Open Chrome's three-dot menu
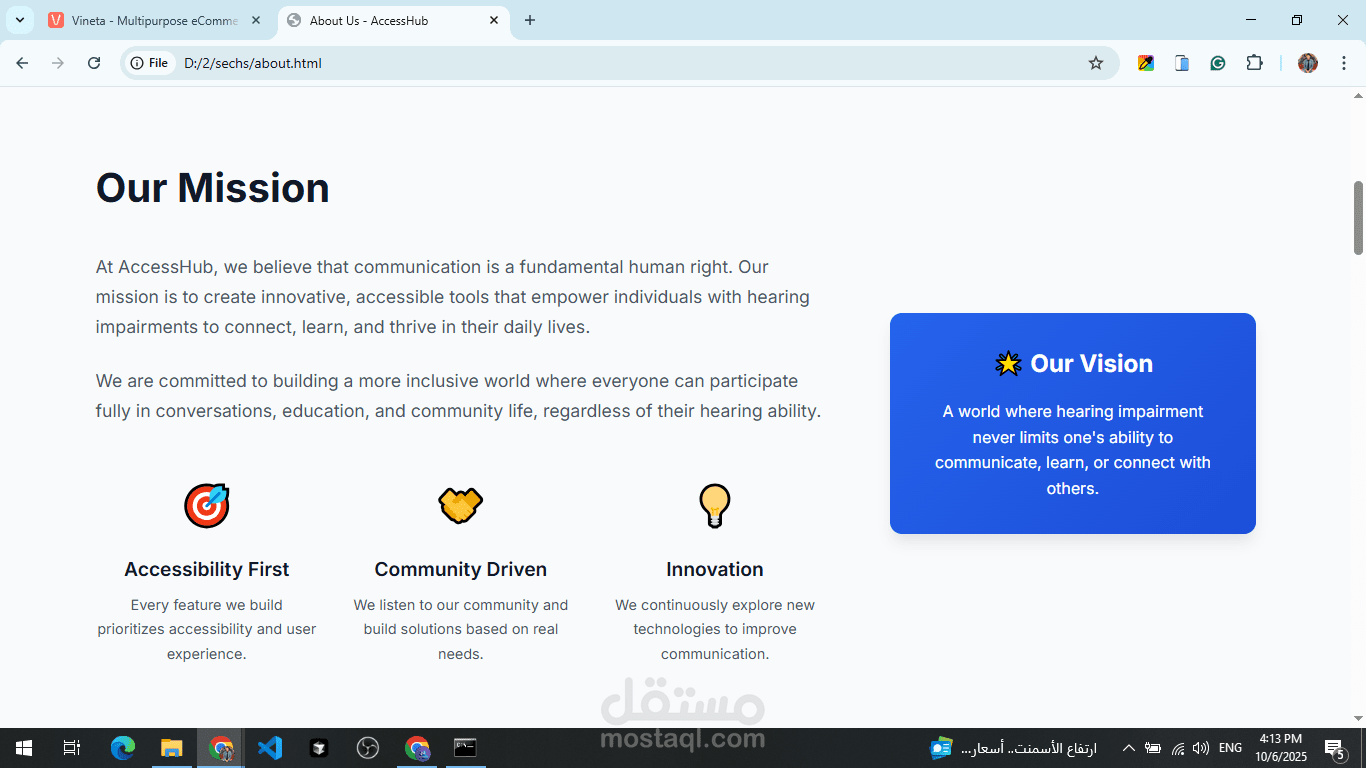The width and height of the screenshot is (1366, 768). tap(1342, 63)
